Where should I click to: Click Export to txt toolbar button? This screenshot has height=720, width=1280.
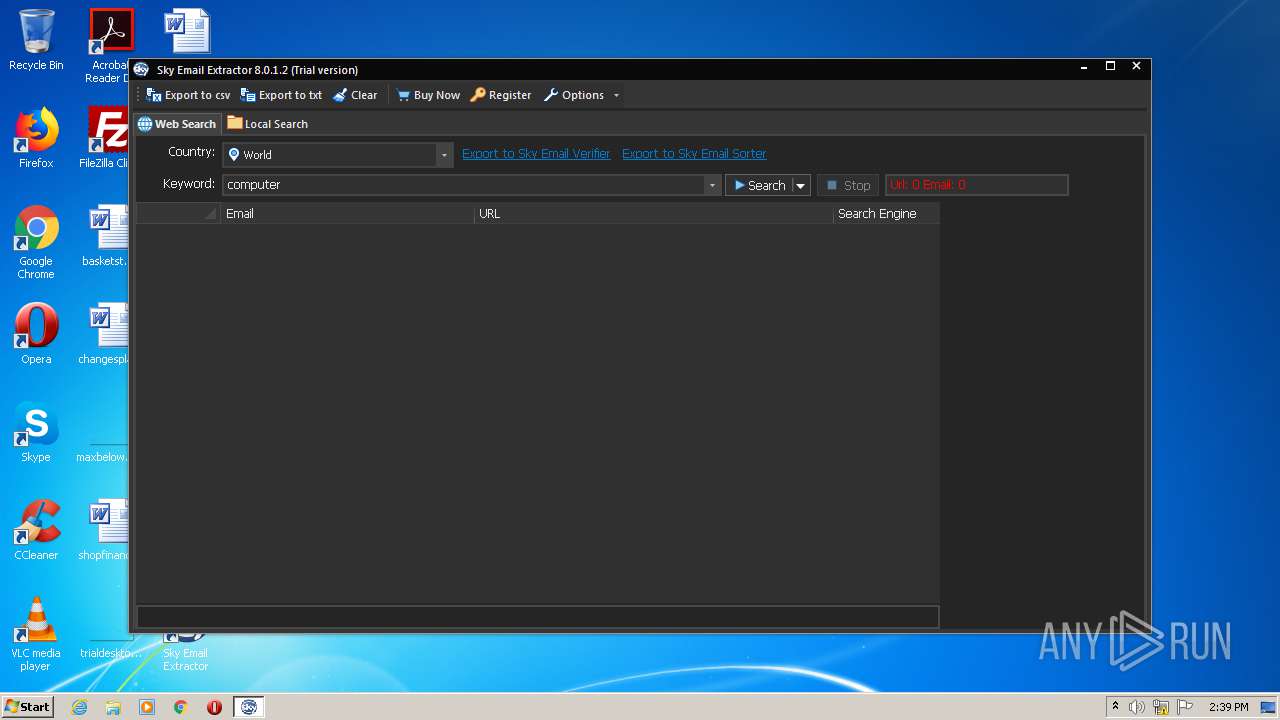point(281,95)
